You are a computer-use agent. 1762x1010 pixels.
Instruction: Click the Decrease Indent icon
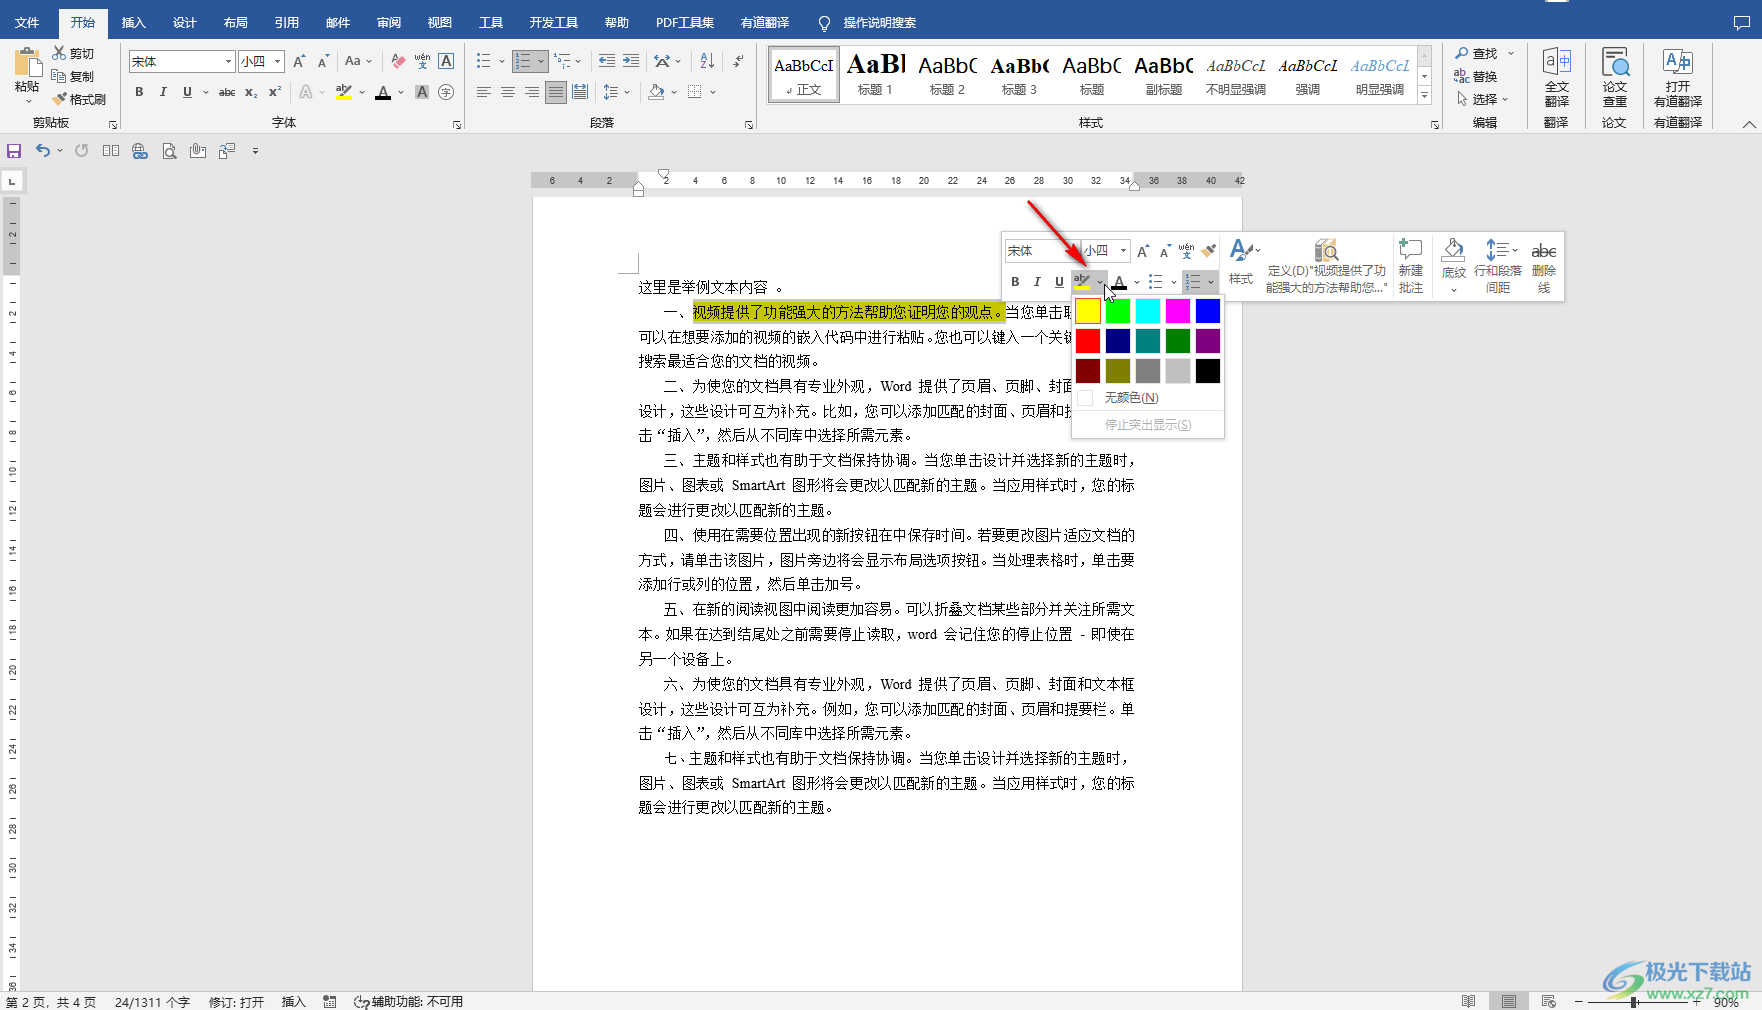[607, 61]
